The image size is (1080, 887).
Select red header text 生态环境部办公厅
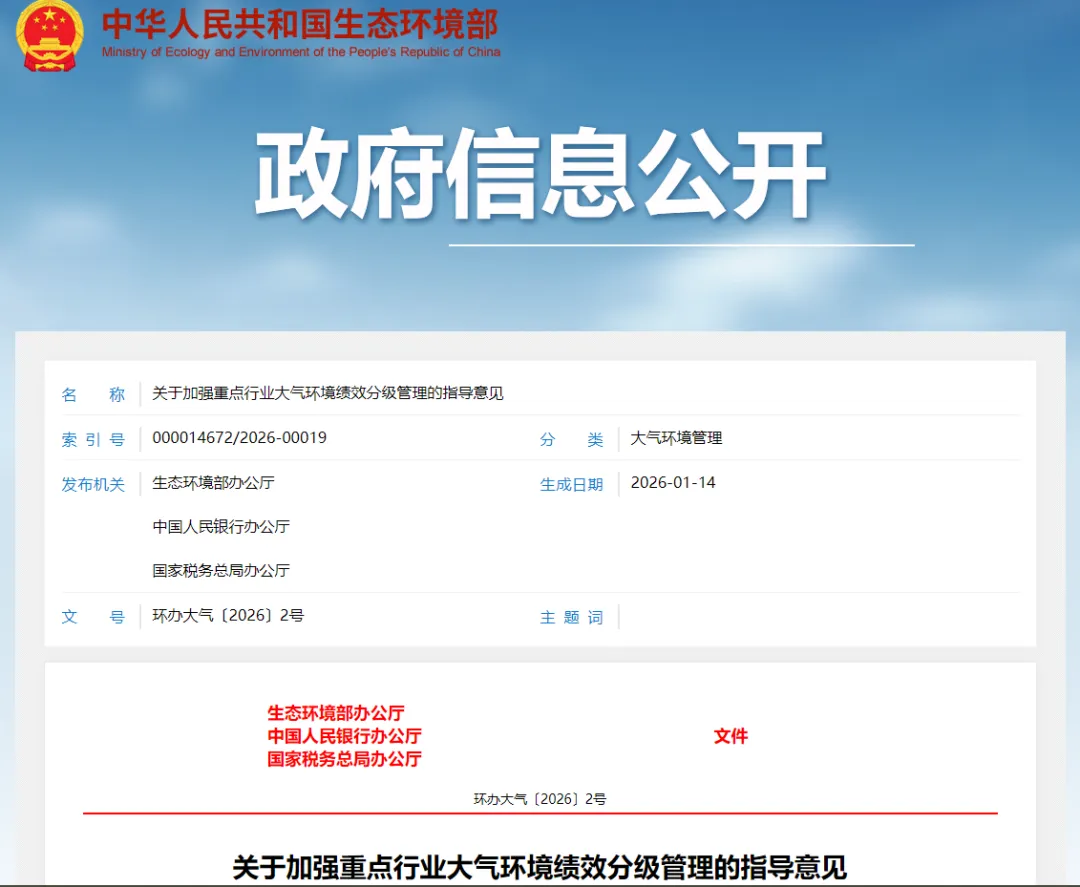coord(336,713)
